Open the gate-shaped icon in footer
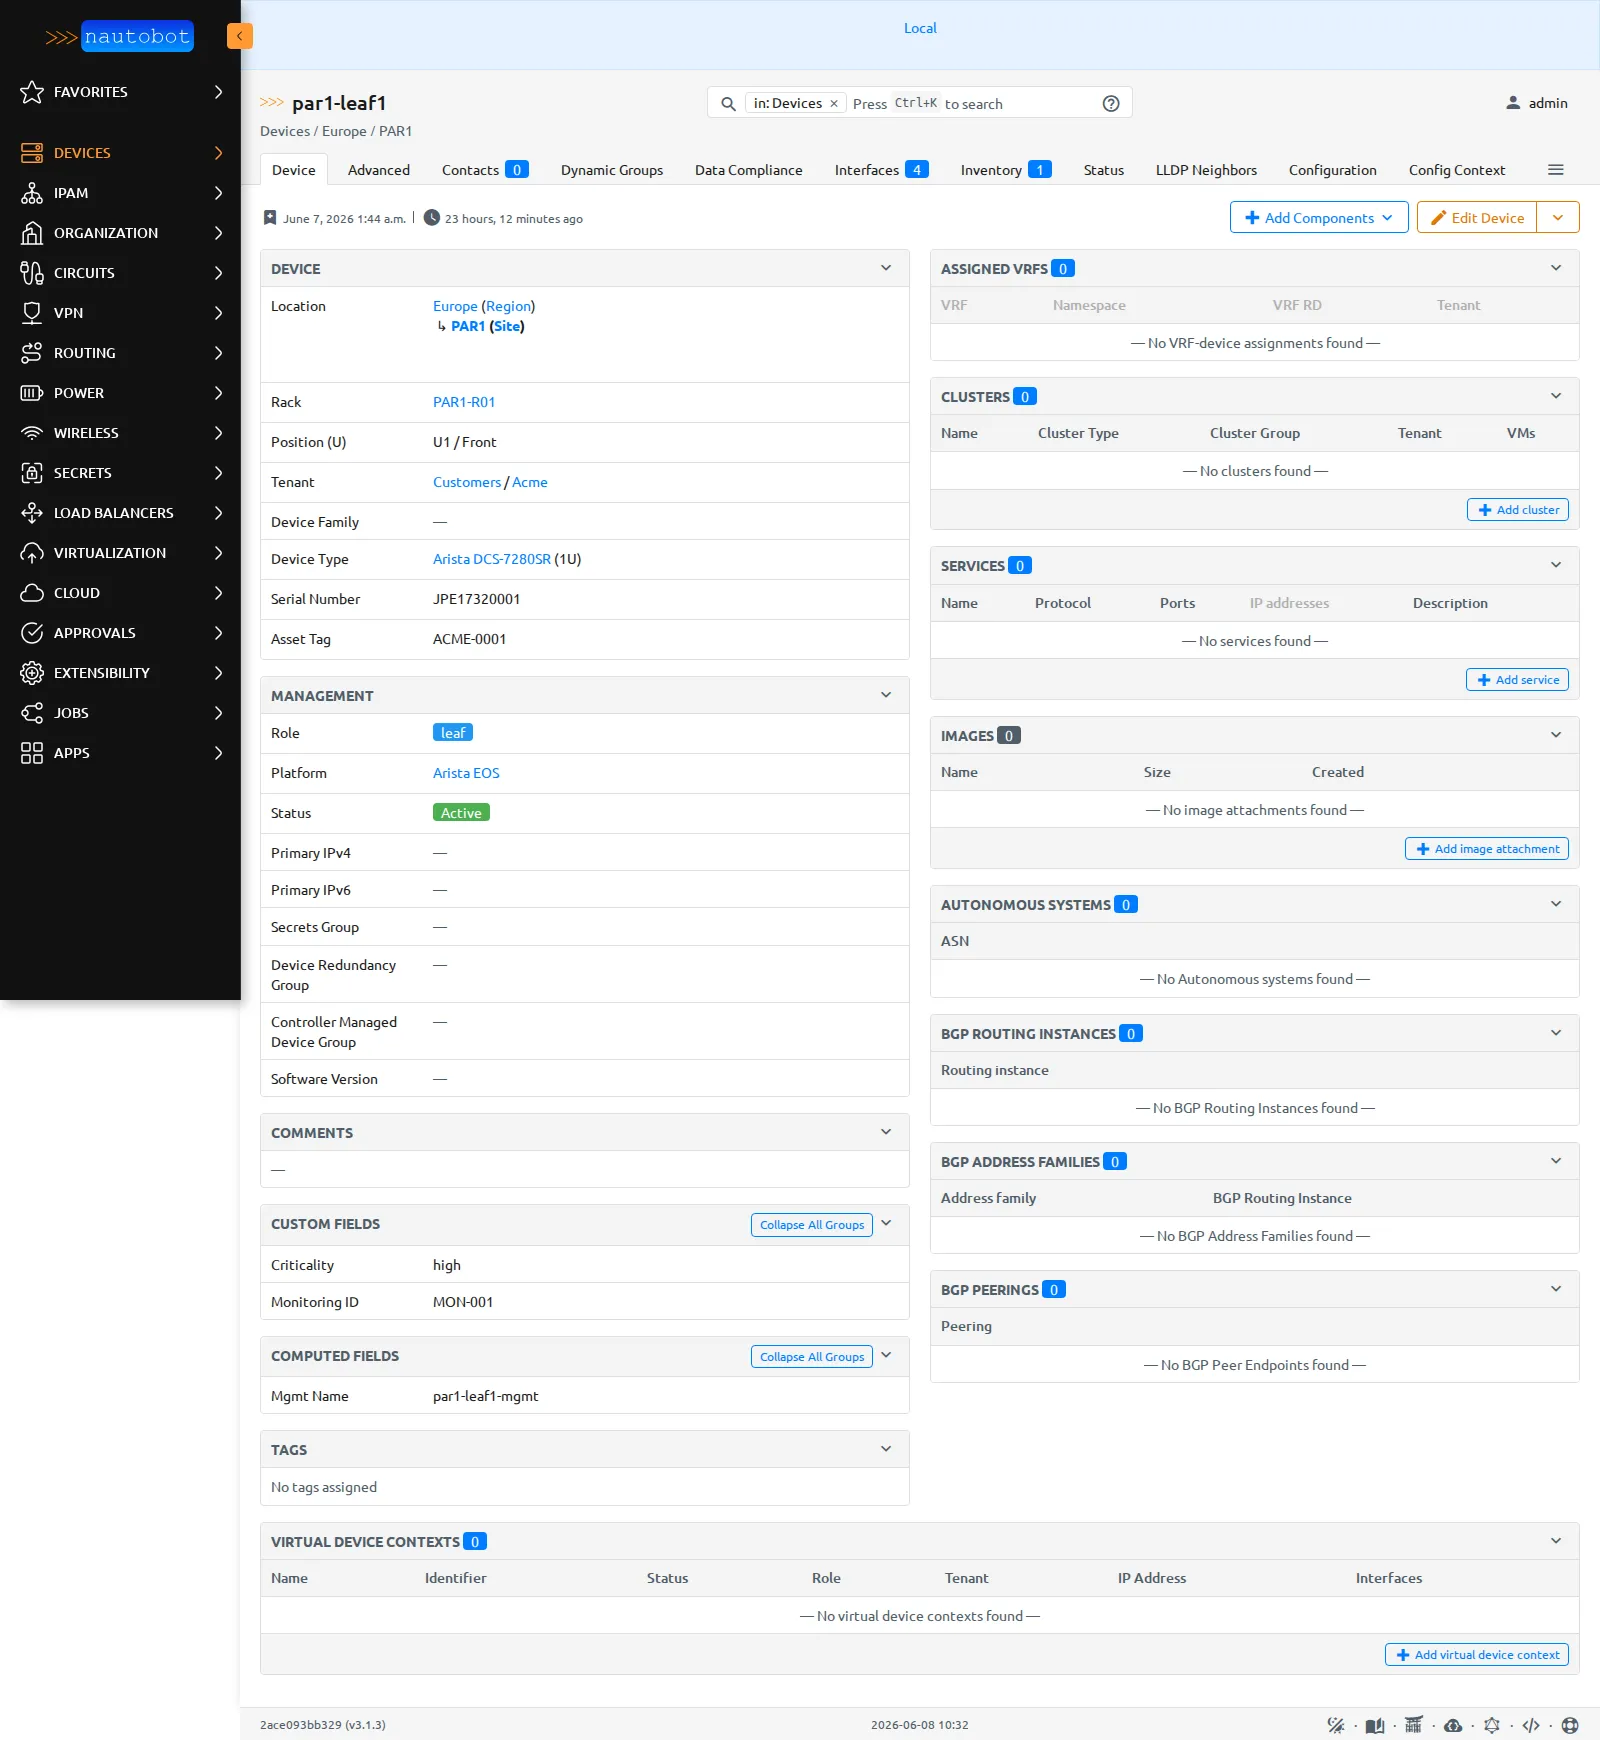1600x1740 pixels. (1413, 1725)
